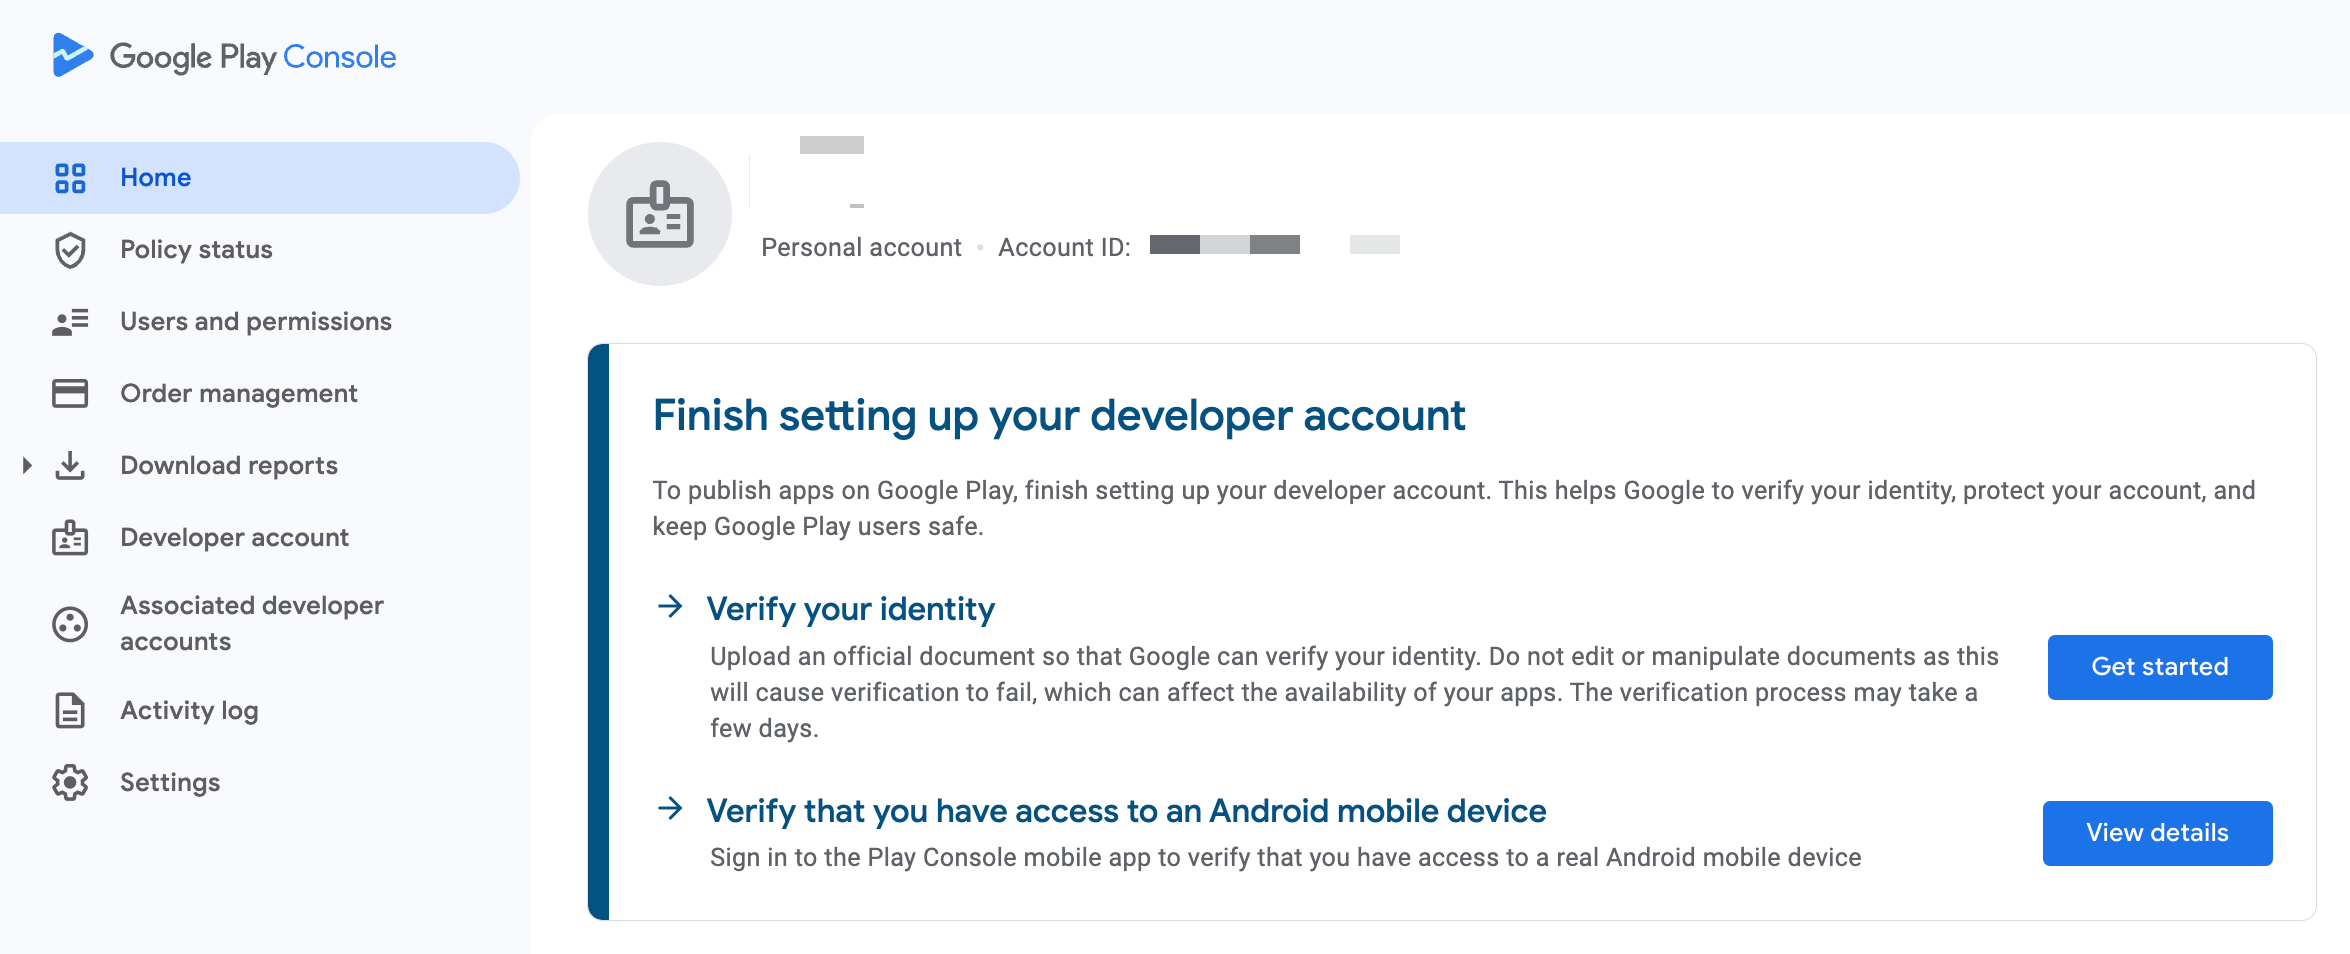Viewport: 2350px width, 954px height.
Task: Click the developer profile avatar badge
Action: [x=660, y=214]
